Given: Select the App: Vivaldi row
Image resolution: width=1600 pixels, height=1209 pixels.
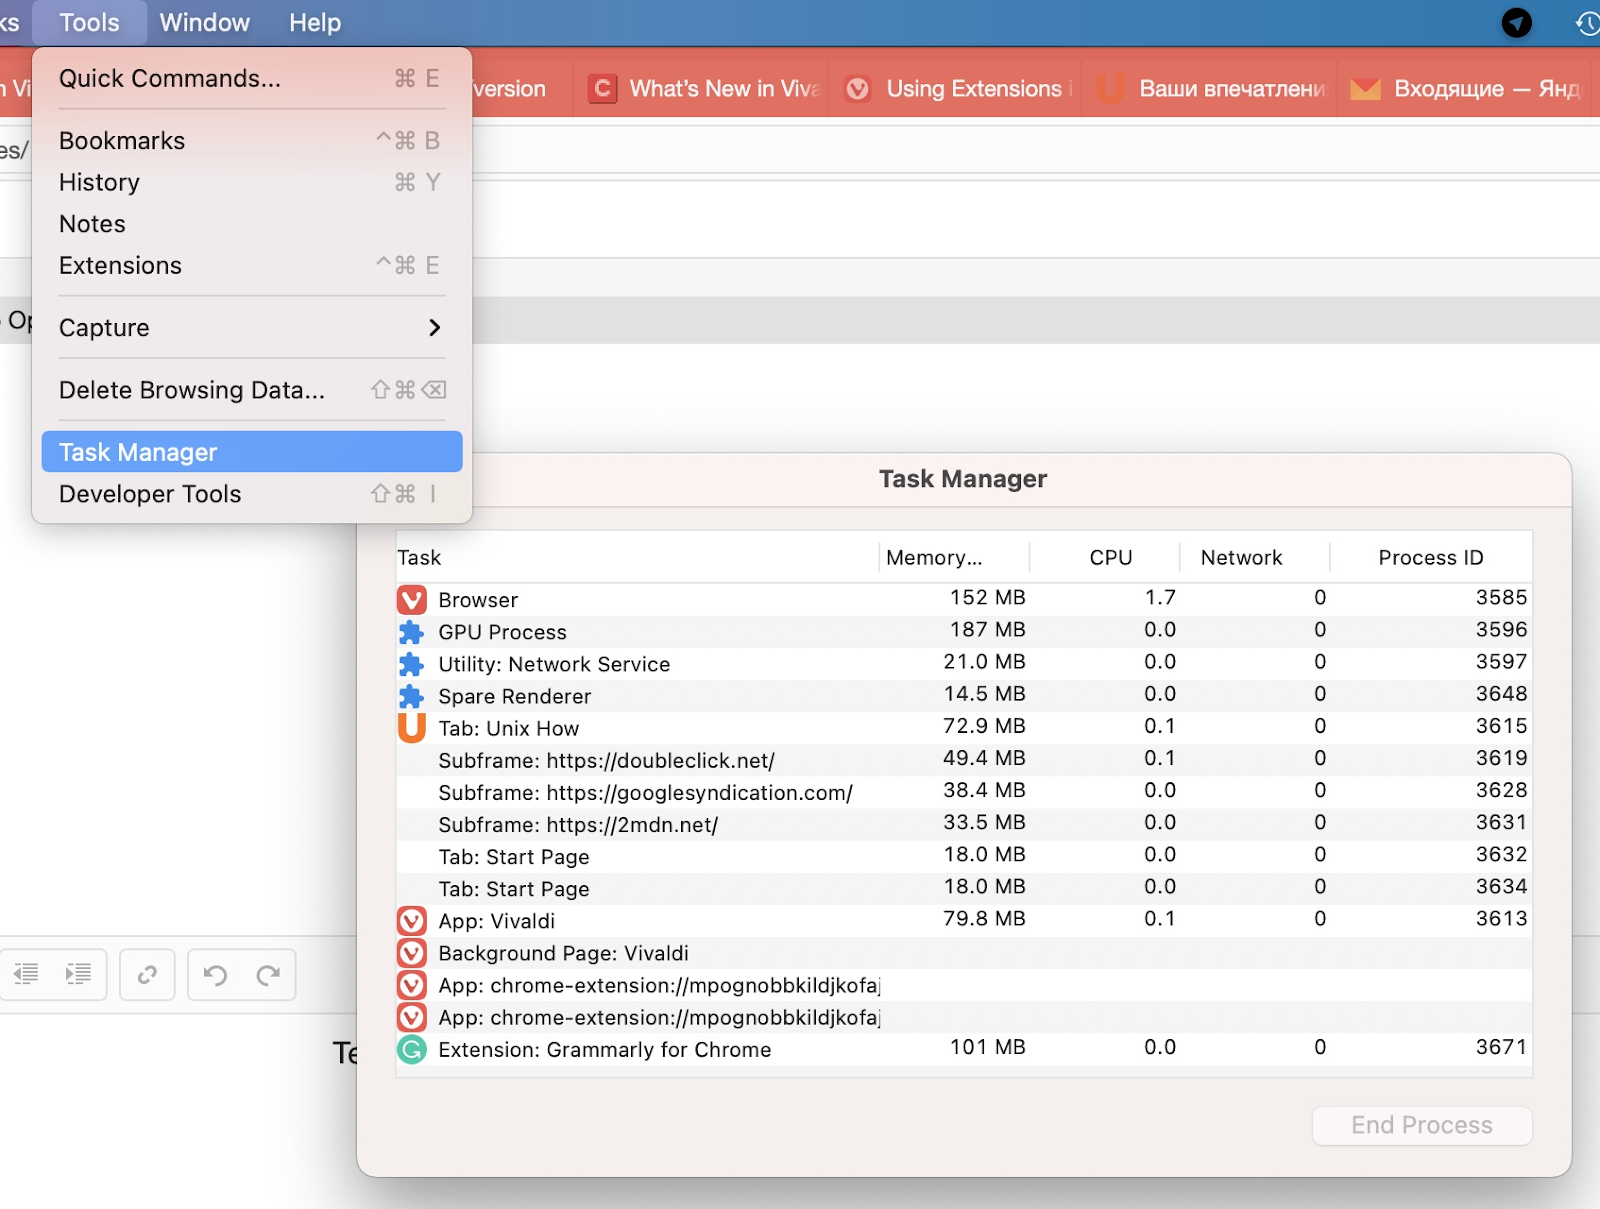Looking at the screenshot, I should [964, 921].
